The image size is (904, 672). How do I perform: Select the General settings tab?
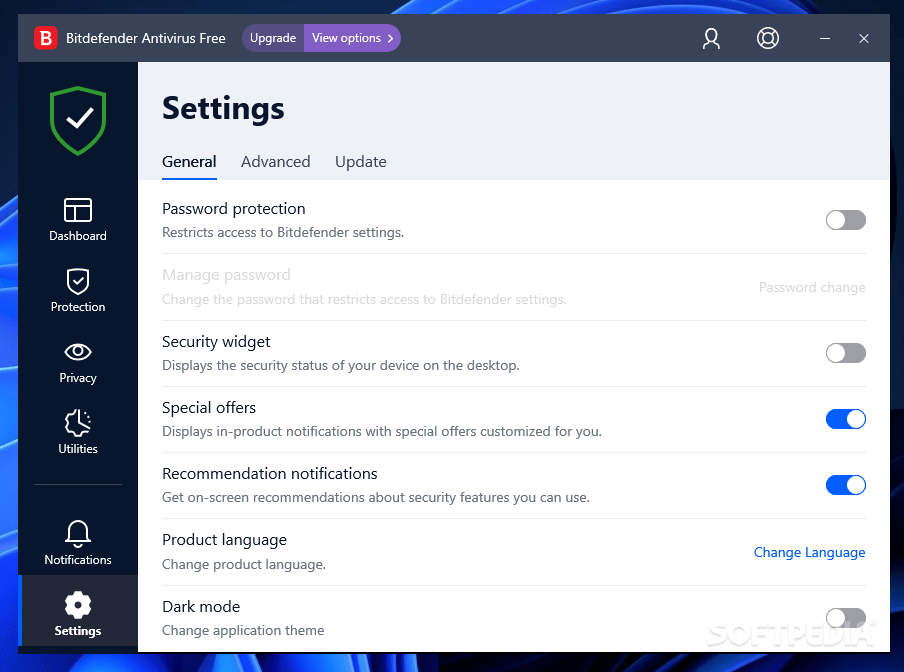[x=189, y=161]
